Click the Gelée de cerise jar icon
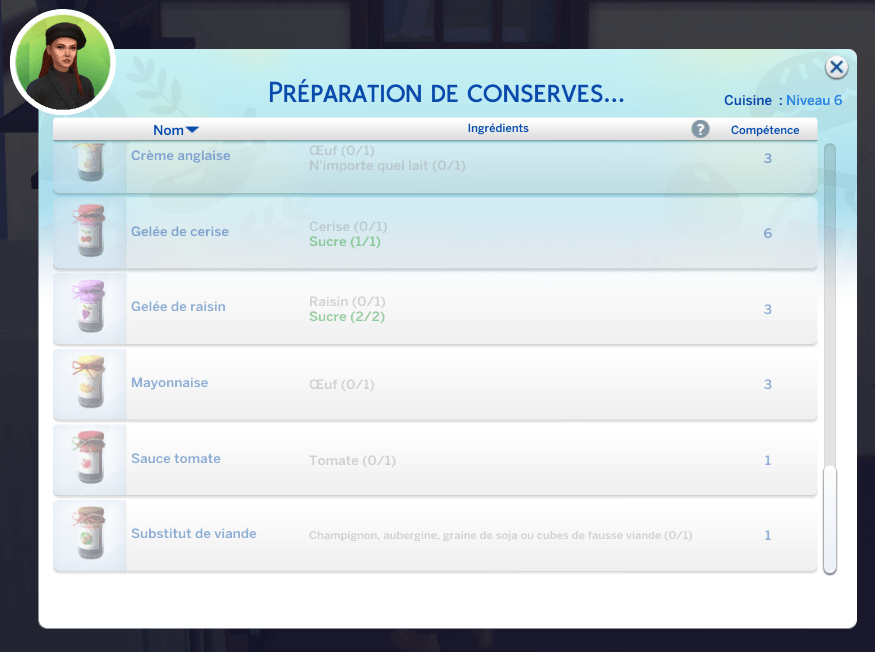Screen dimensions: 875x652 (90, 231)
